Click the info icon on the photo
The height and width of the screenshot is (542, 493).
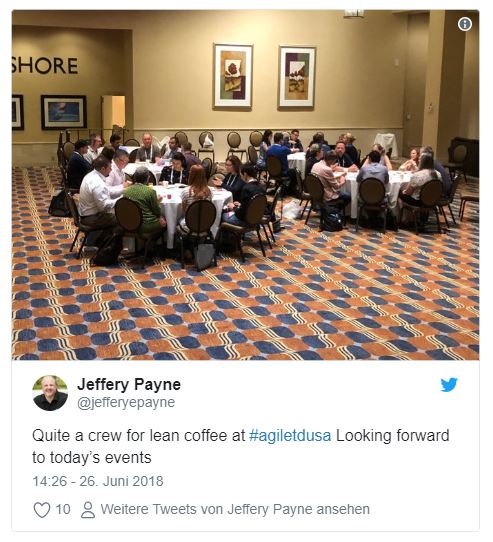465,24
